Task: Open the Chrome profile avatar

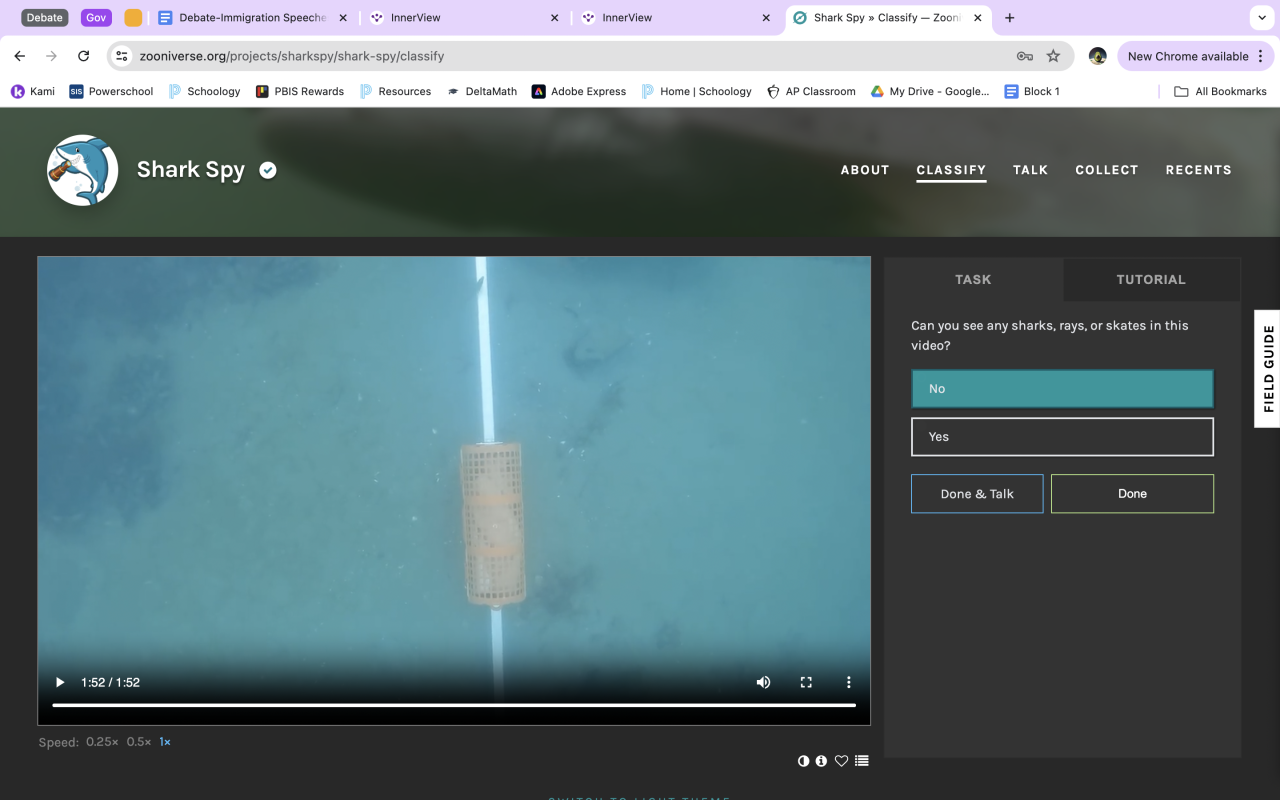Action: (1097, 56)
